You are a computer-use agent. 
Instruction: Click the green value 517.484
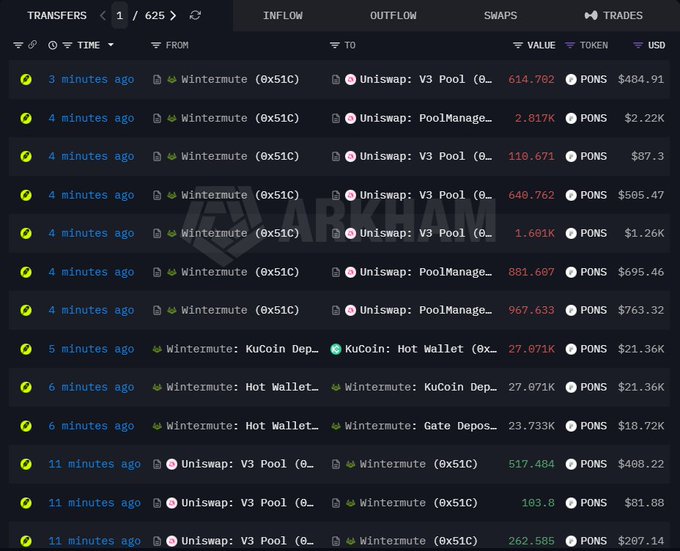[x=531, y=464]
